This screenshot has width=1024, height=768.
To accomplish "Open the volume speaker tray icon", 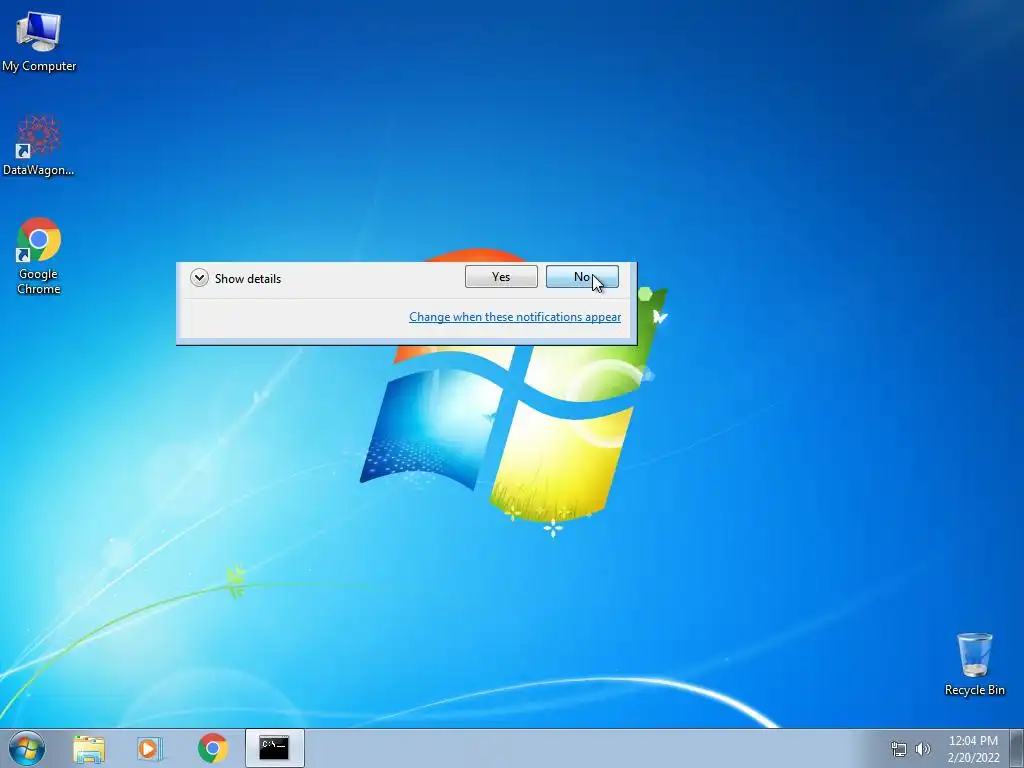I will [922, 749].
